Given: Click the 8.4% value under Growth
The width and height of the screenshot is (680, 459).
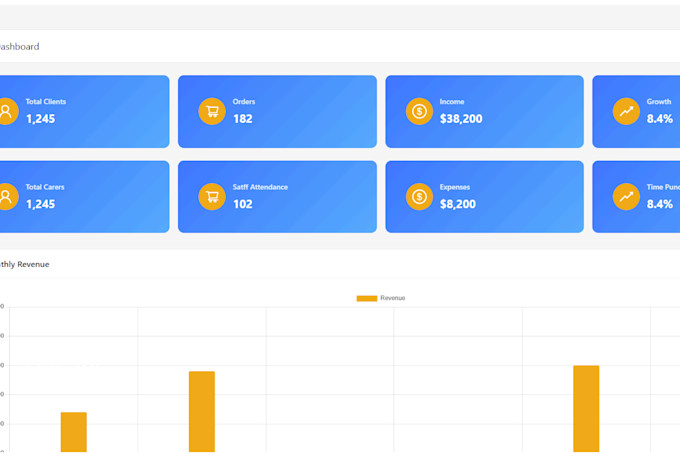Looking at the screenshot, I should point(660,119).
